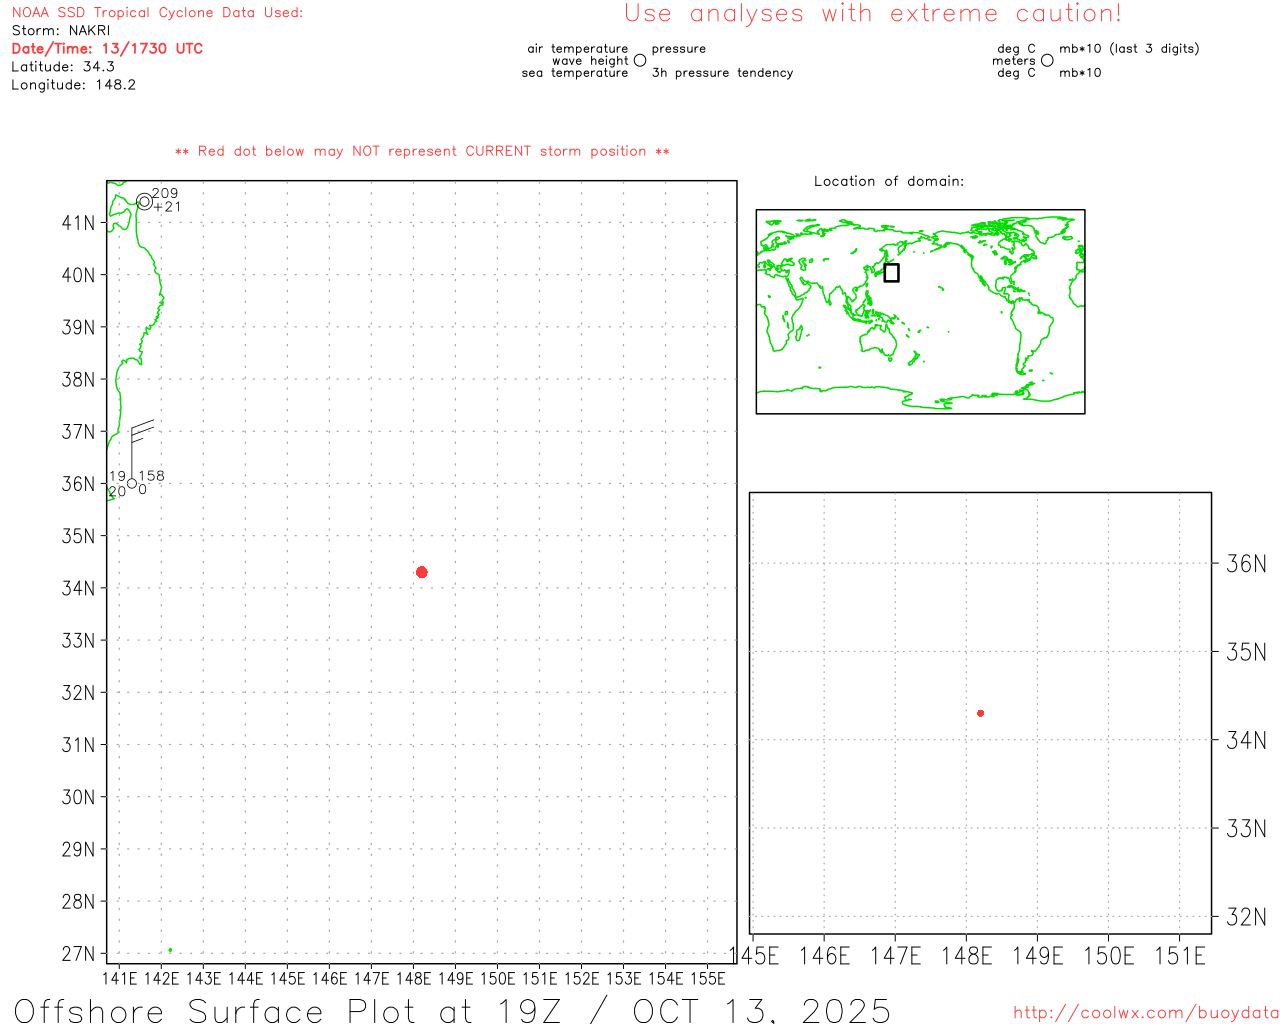
Task: Click the black domain box on world map
Action: [x=891, y=272]
